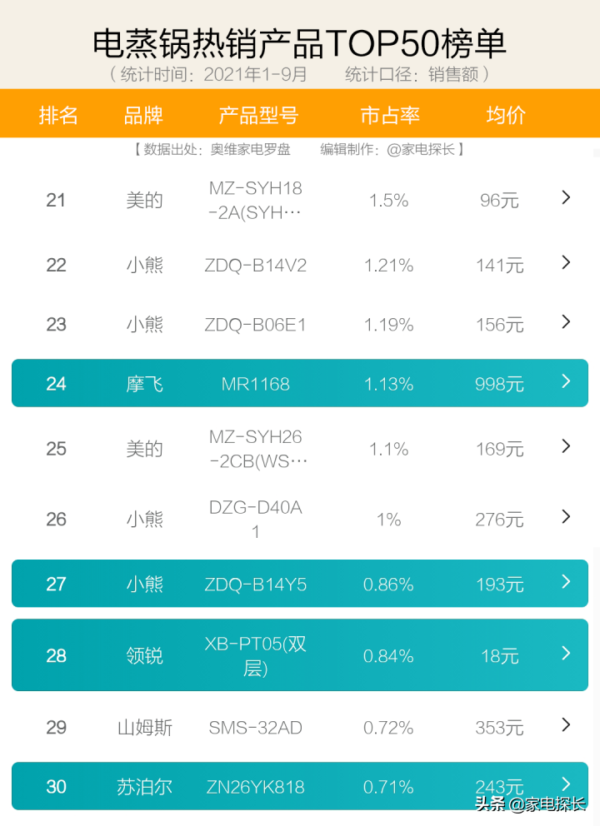Image resolution: width=600 pixels, height=826 pixels.
Task: Open details arrow for rank 21 Midea
Action: click(x=566, y=198)
